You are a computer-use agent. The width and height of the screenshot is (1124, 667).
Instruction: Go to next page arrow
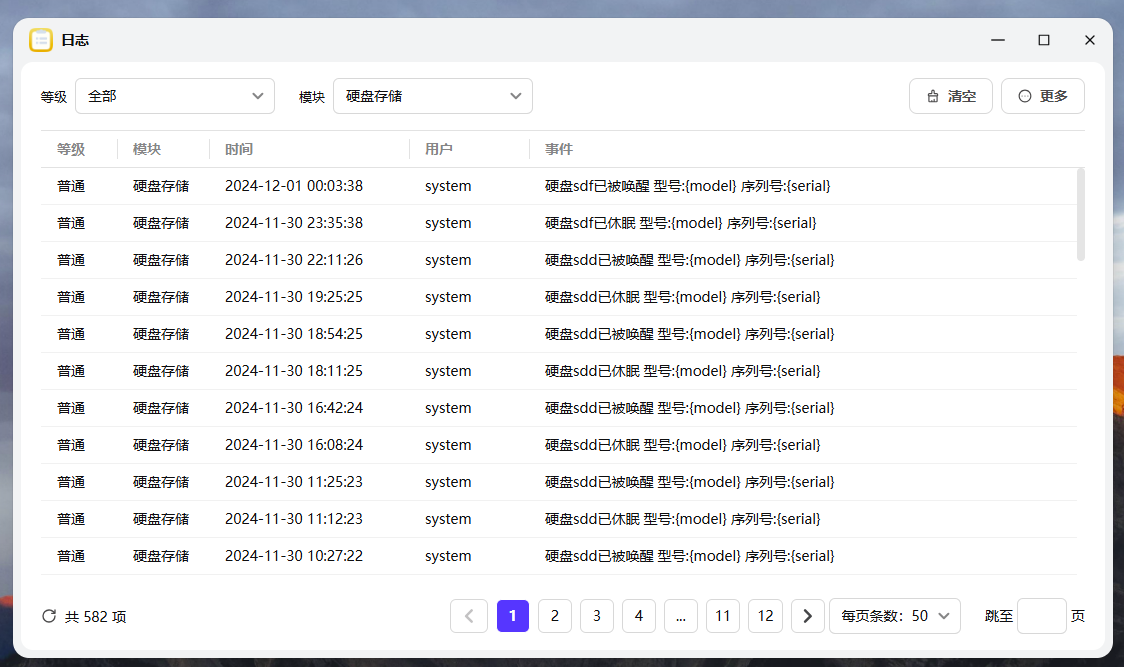pyautogui.click(x=808, y=616)
